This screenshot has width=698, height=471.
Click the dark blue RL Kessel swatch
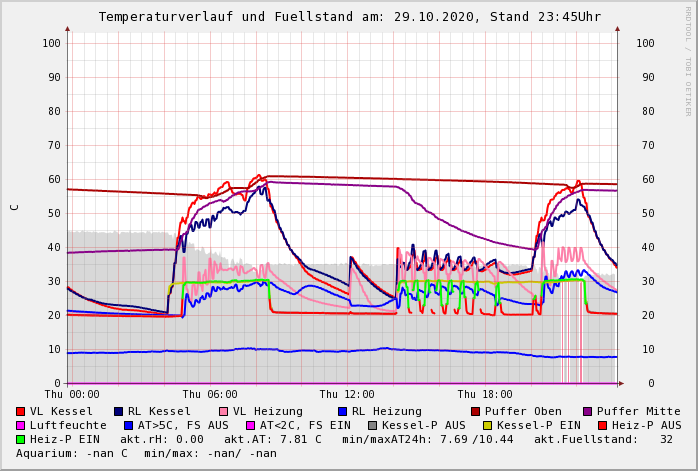pos(119,411)
